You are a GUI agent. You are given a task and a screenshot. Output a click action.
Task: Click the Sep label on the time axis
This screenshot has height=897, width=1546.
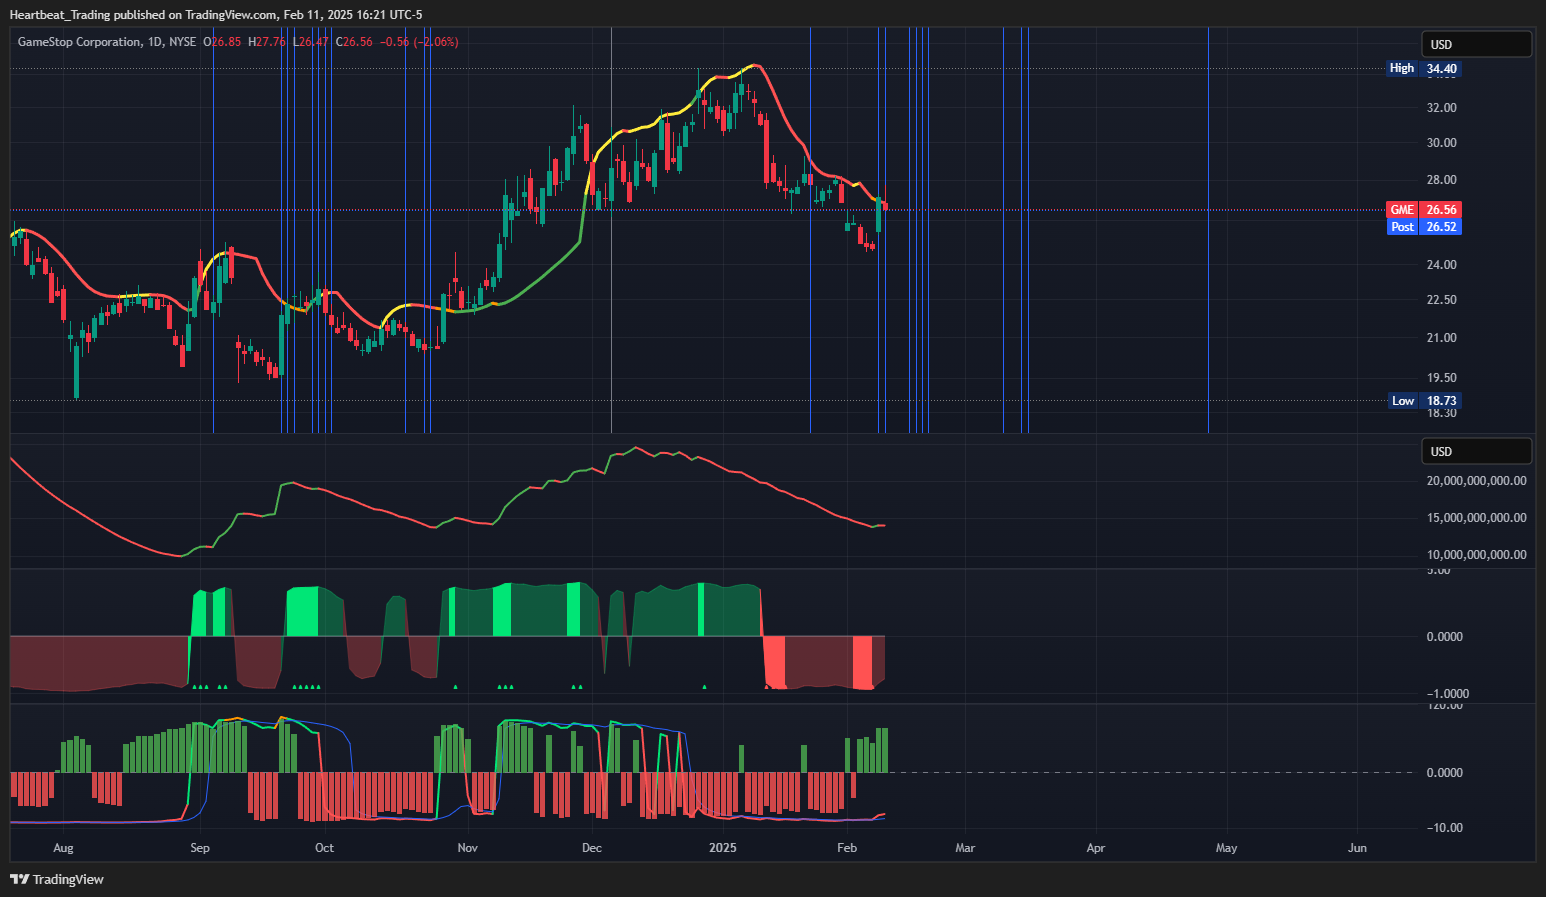point(200,847)
